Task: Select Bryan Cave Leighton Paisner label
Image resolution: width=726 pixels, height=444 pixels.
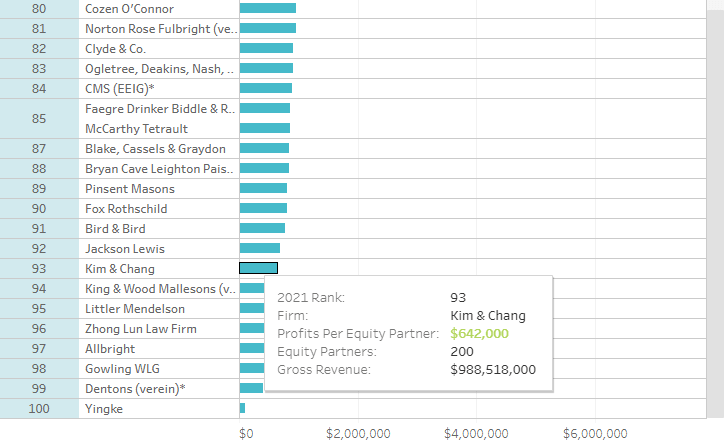Action: (159, 169)
